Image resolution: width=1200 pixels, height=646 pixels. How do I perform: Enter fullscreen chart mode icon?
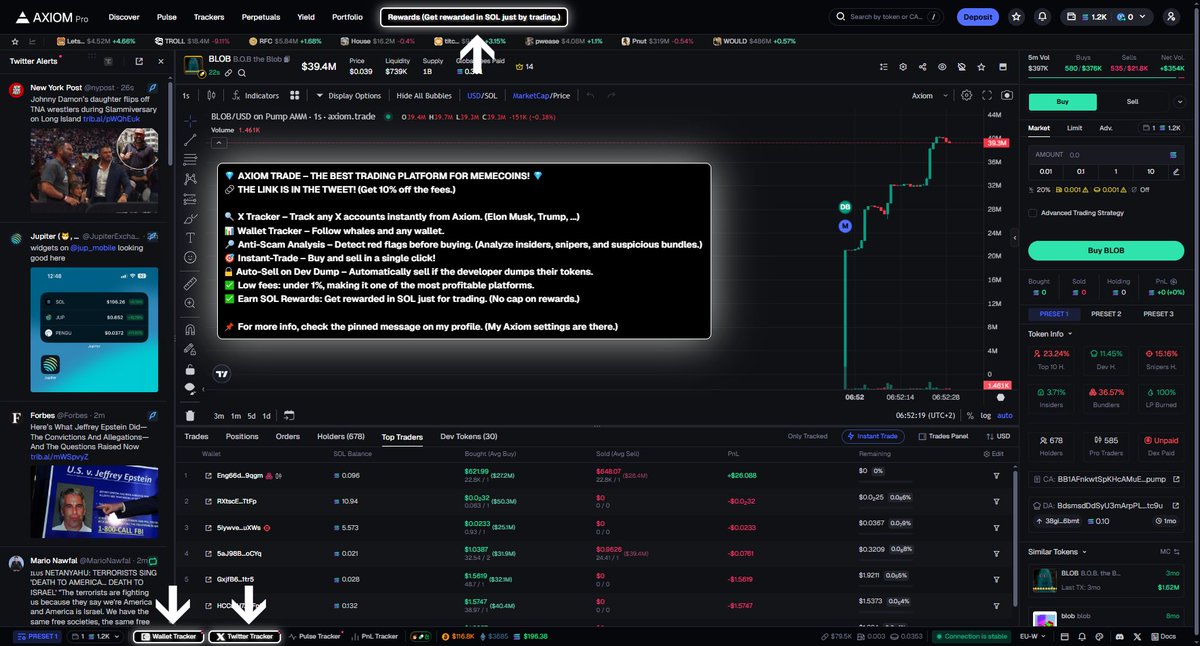[988, 96]
